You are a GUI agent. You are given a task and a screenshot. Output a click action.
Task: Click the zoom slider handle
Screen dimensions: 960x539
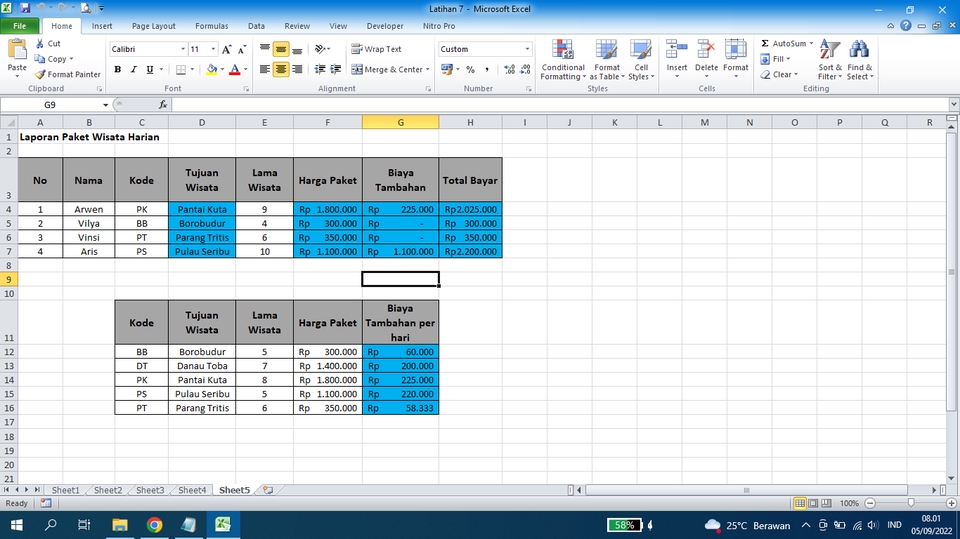911,503
